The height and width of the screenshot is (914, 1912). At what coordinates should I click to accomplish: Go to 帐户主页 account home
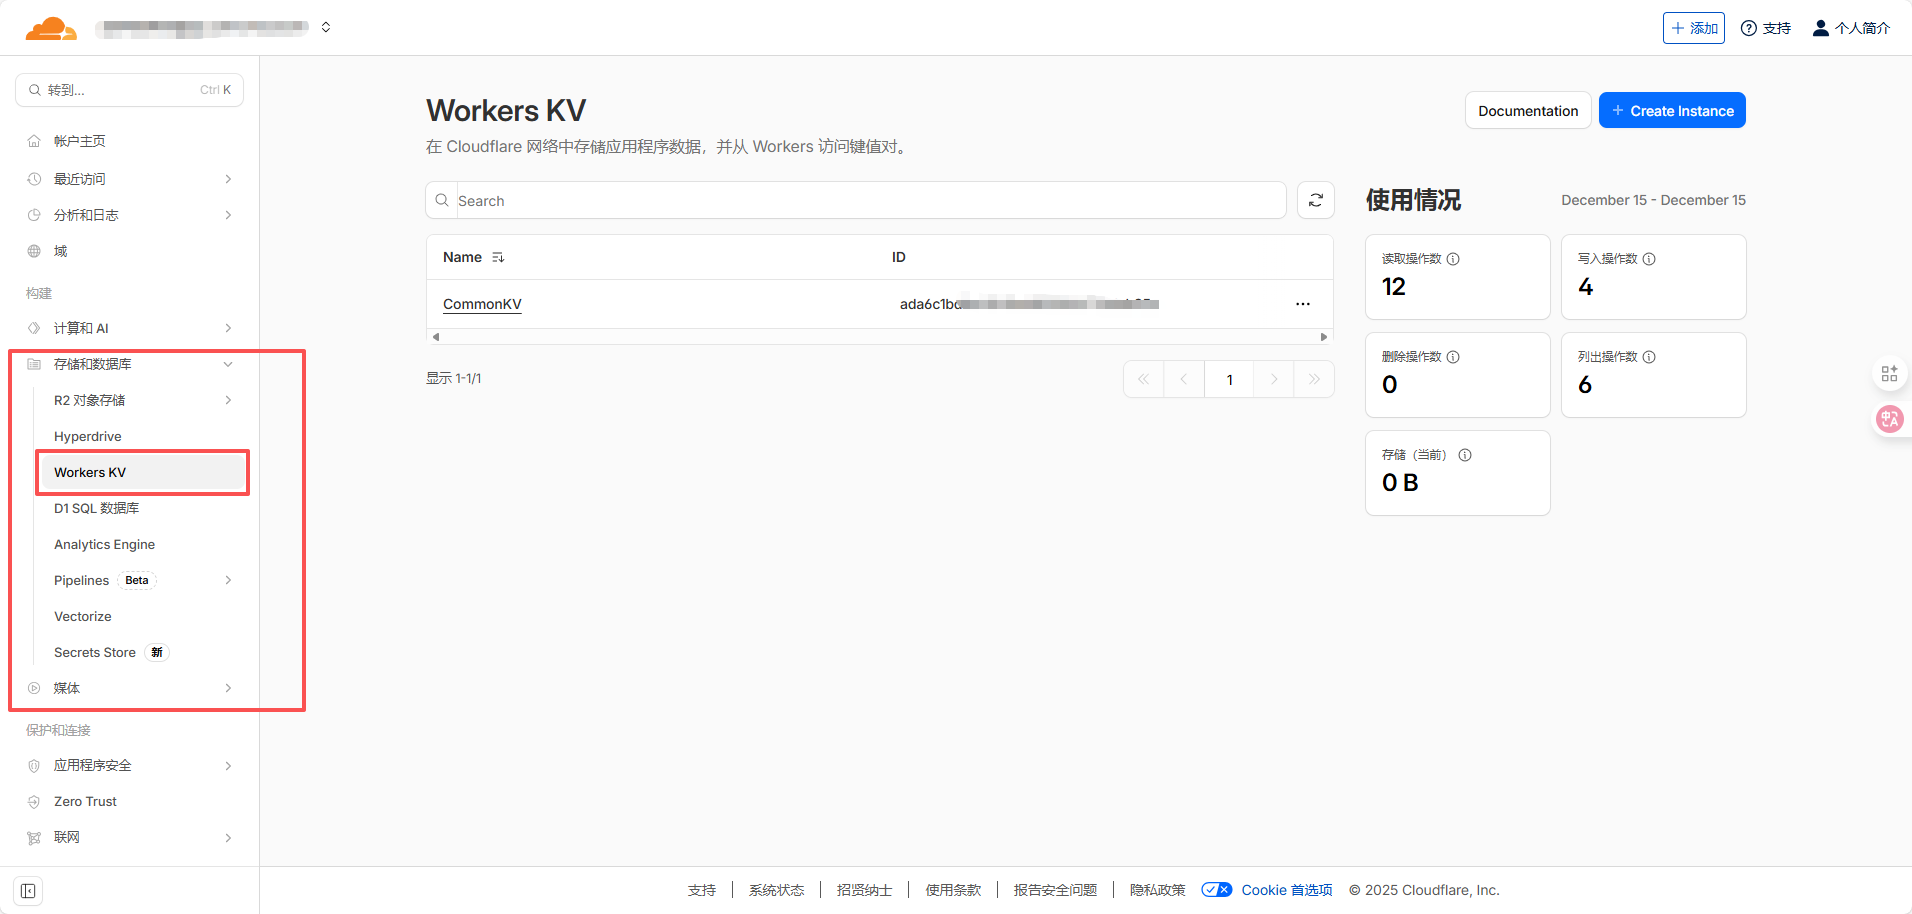pyautogui.click(x=80, y=141)
